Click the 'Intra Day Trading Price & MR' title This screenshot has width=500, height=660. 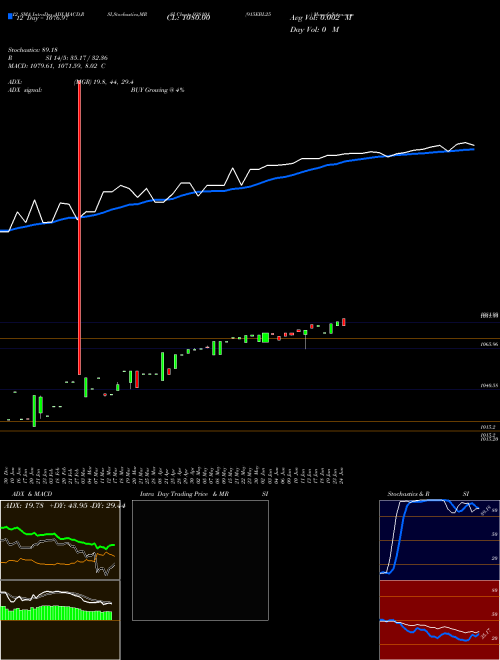click(x=184, y=494)
